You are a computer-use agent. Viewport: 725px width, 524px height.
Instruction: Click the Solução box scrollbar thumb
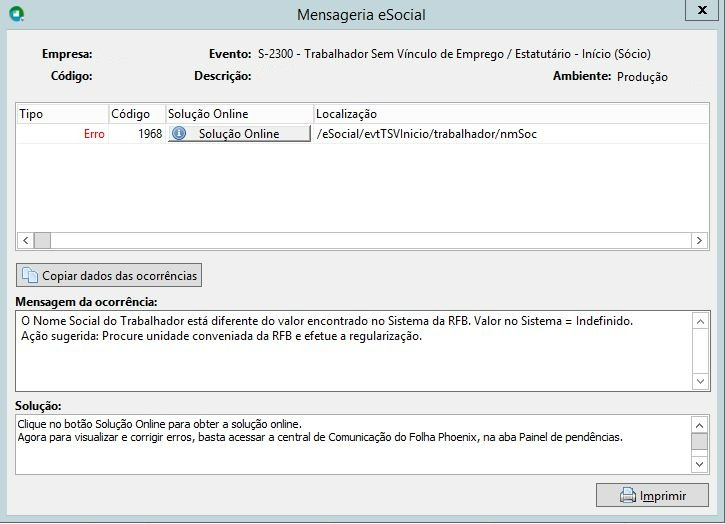700,441
